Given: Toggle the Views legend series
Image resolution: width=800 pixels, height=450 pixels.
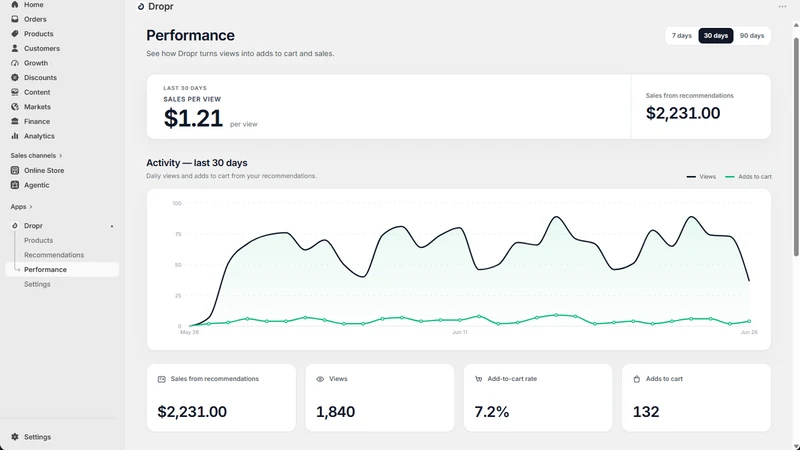Looking at the screenshot, I should 701,177.
